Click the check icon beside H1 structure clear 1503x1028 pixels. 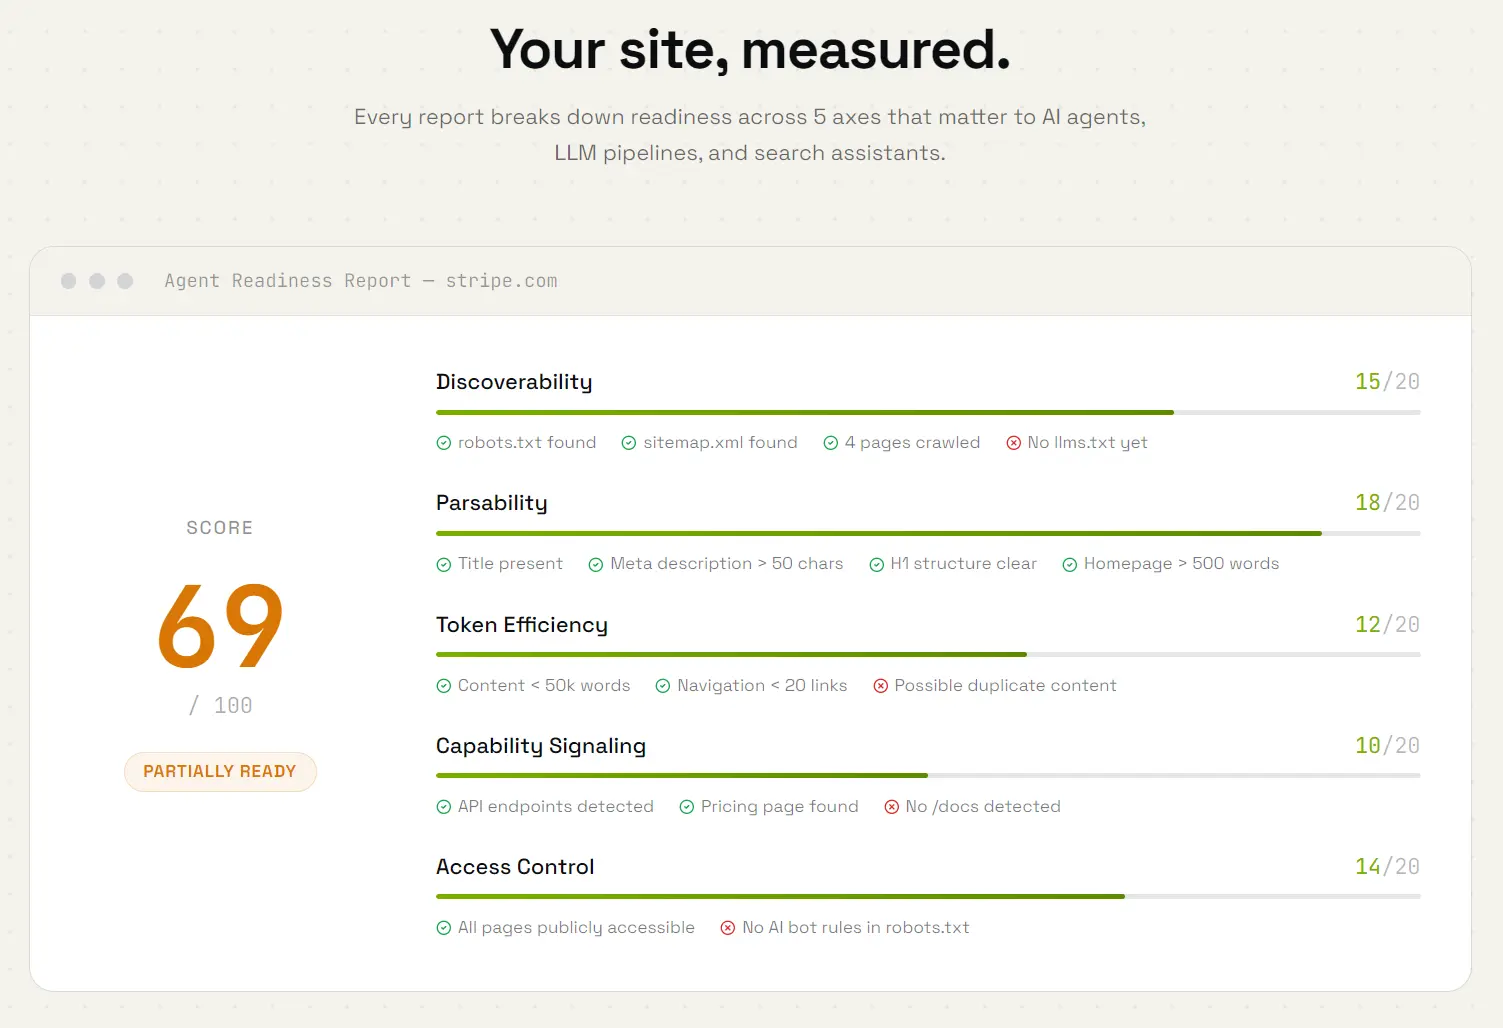click(x=876, y=565)
